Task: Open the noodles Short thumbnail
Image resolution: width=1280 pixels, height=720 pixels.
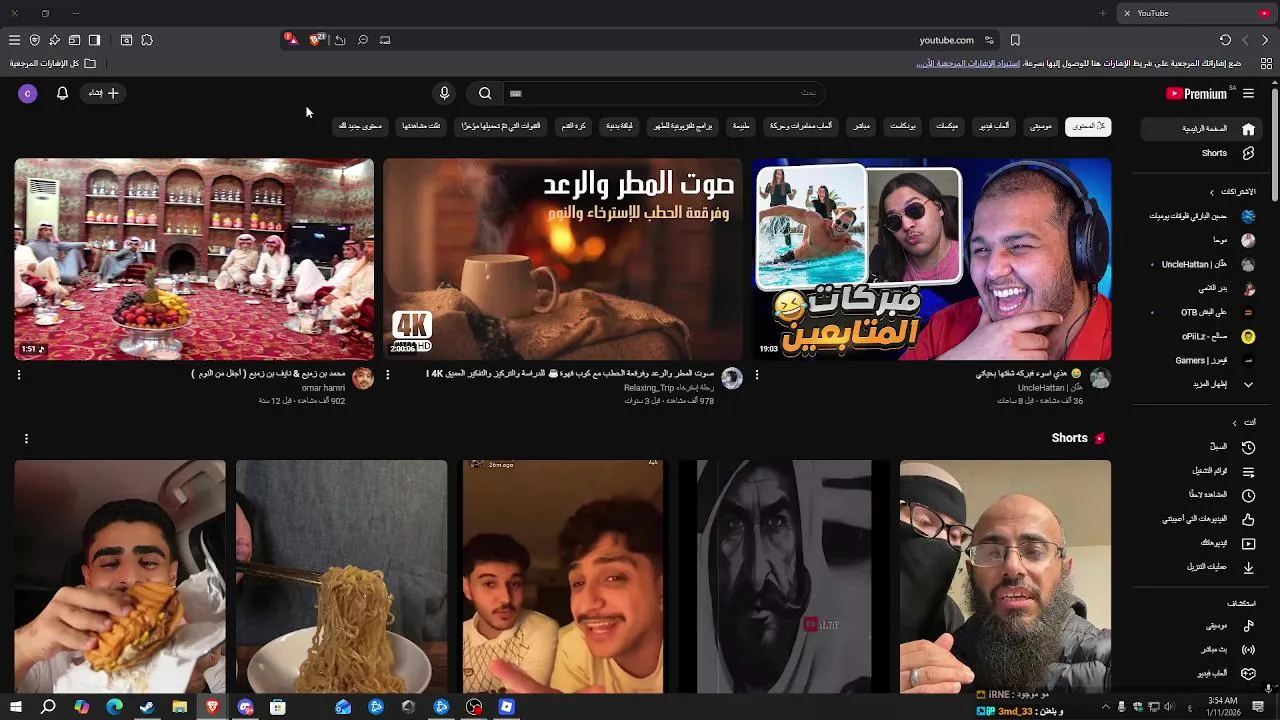Action: coord(342,577)
